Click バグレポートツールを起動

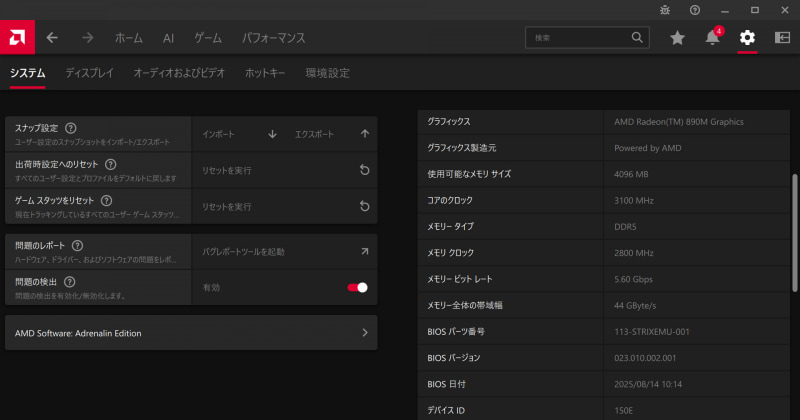pyautogui.click(x=243, y=252)
